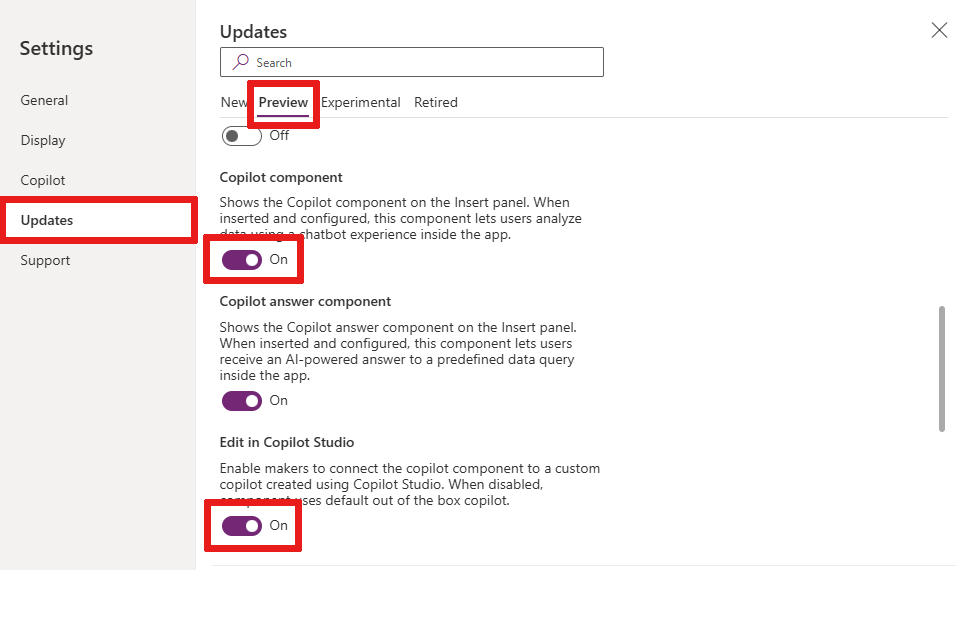Disable the Copilot component toggle
The height and width of the screenshot is (627, 968).
click(x=241, y=259)
